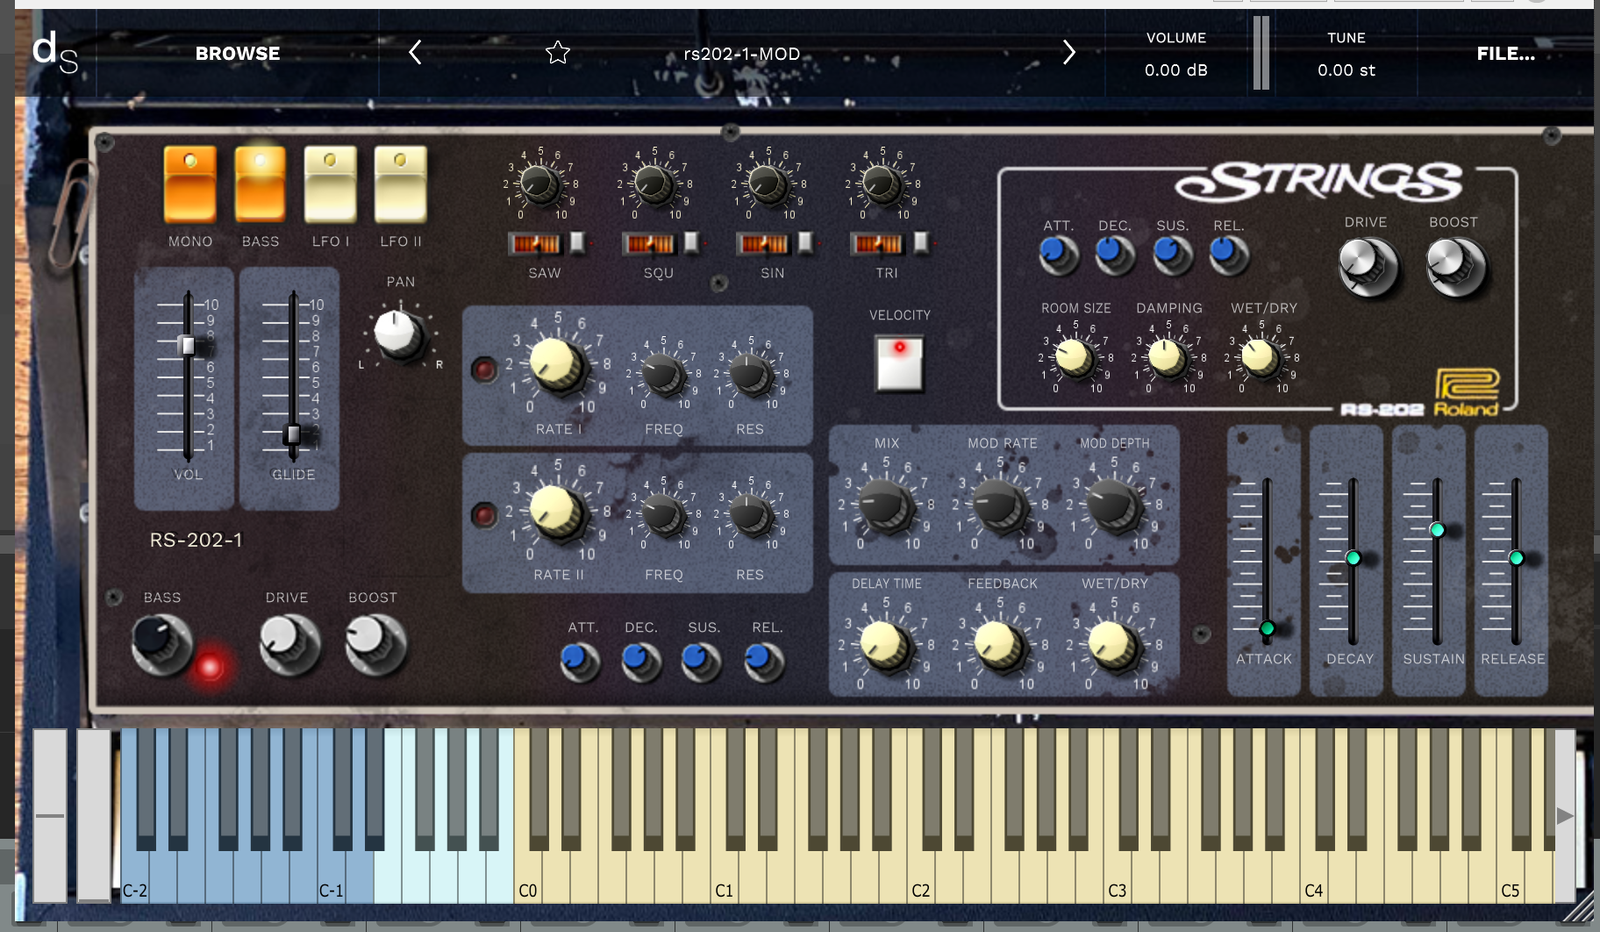
Task: Open the BROWSE preset menu
Action: pos(237,54)
